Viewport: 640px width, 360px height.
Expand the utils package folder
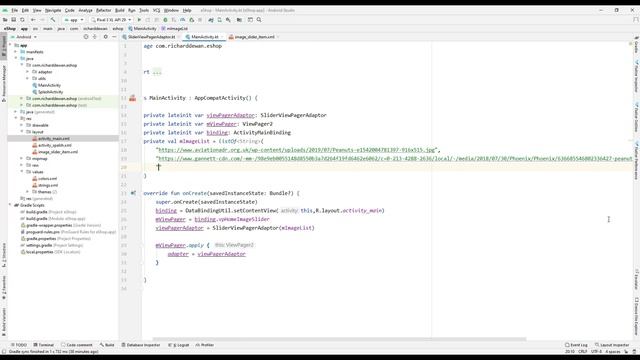pyautogui.click(x=28, y=78)
